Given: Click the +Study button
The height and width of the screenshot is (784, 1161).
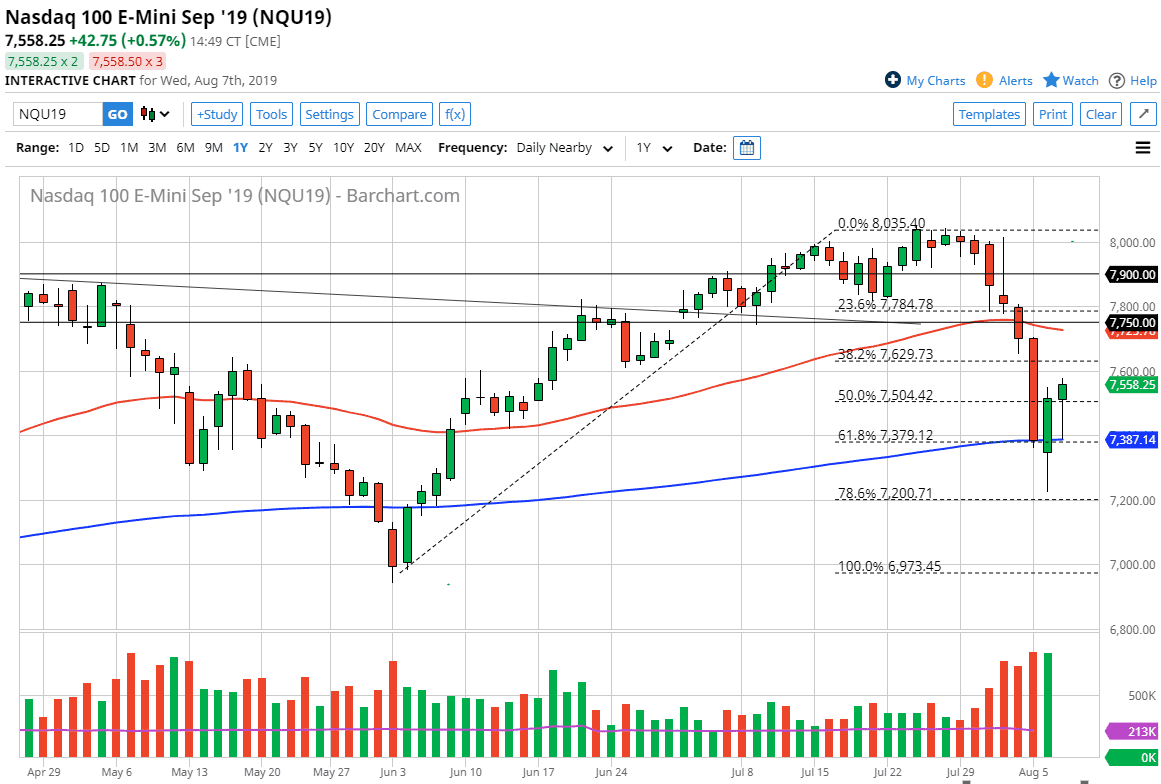Looking at the screenshot, I should (x=216, y=114).
